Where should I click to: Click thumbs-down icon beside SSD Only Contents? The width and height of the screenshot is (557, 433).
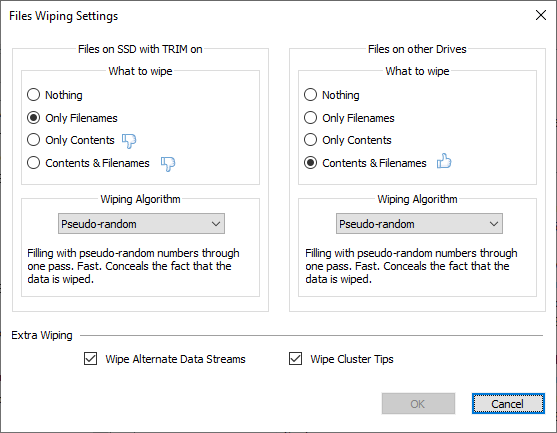click(x=129, y=141)
